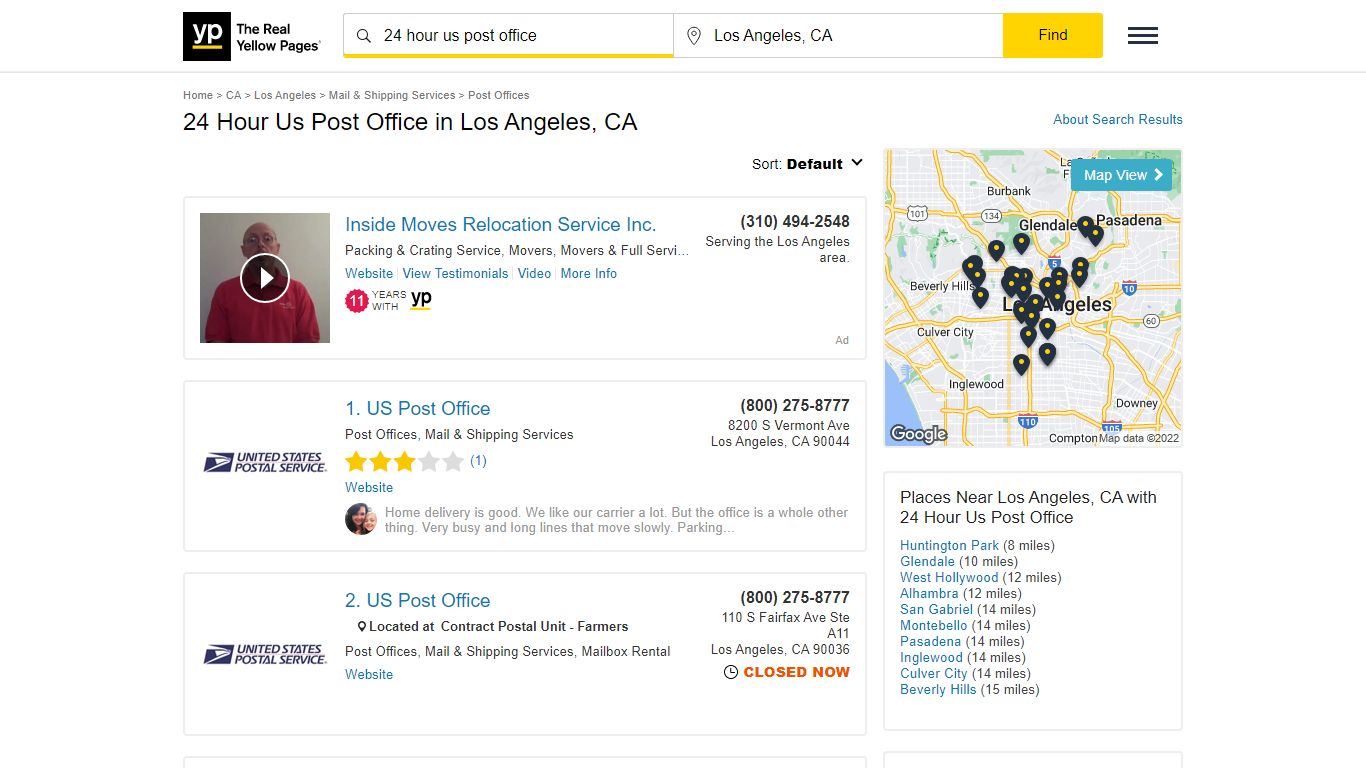This screenshot has height=768, width=1366.
Task: Open About Search Results link
Action: tap(1118, 119)
